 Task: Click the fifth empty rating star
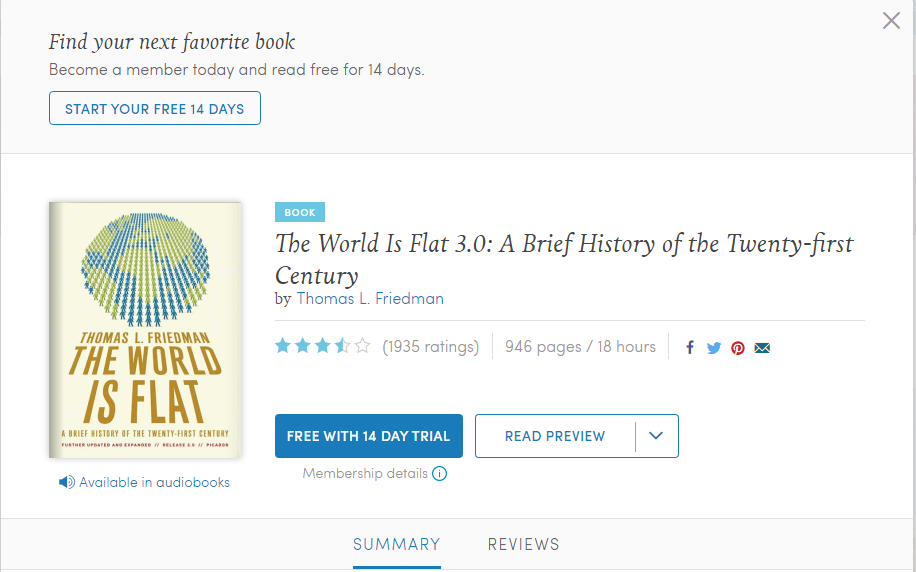(363, 346)
